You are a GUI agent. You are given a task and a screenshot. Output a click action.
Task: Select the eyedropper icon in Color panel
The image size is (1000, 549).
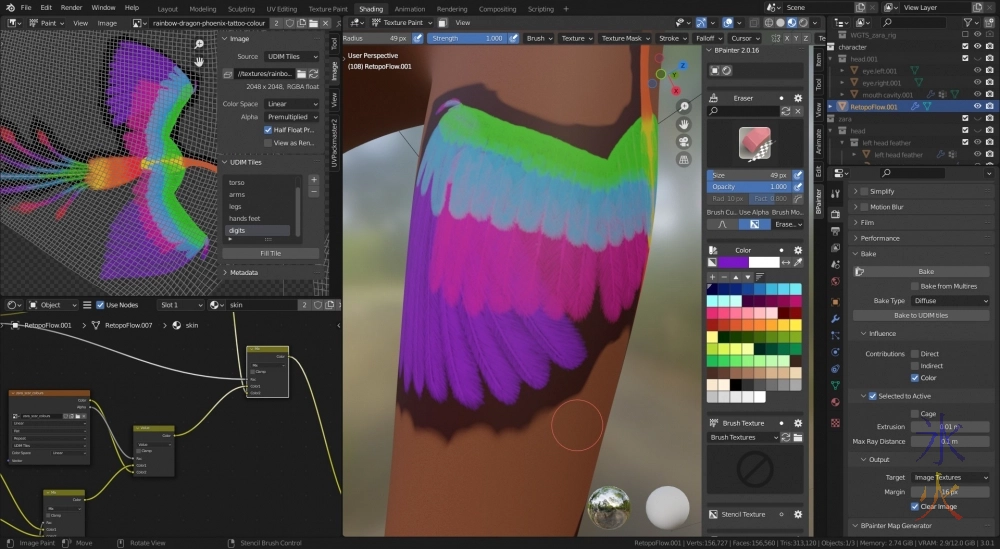(x=798, y=262)
